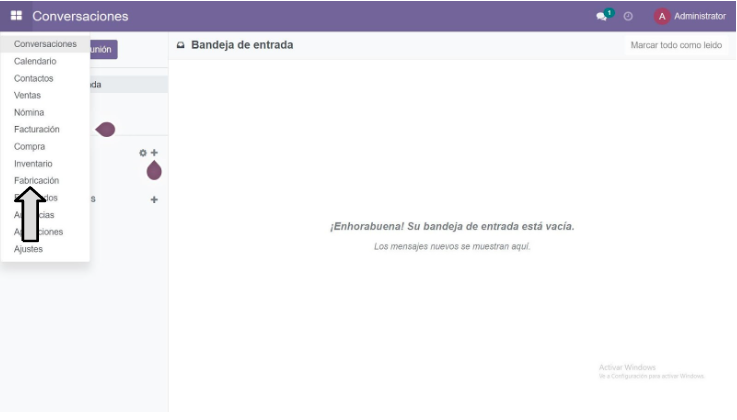This screenshot has height=420, width=737.
Task: Add a direct message with lower plus icon
Action: pos(154,200)
